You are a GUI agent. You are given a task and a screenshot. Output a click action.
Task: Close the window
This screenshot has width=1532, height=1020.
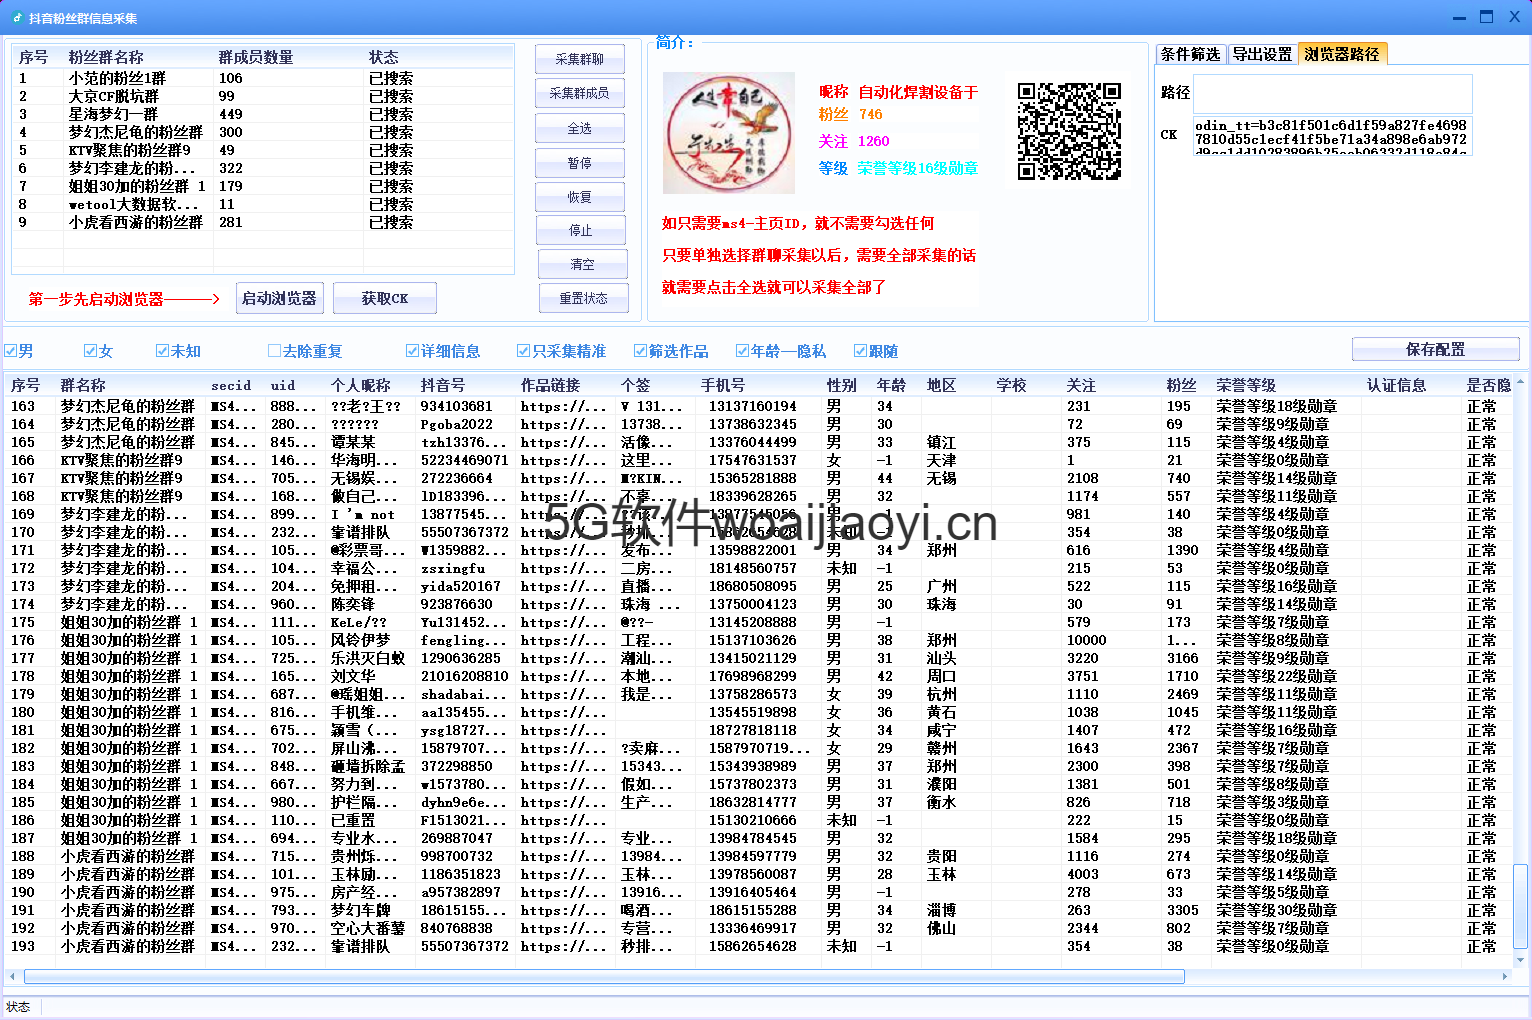click(1515, 17)
